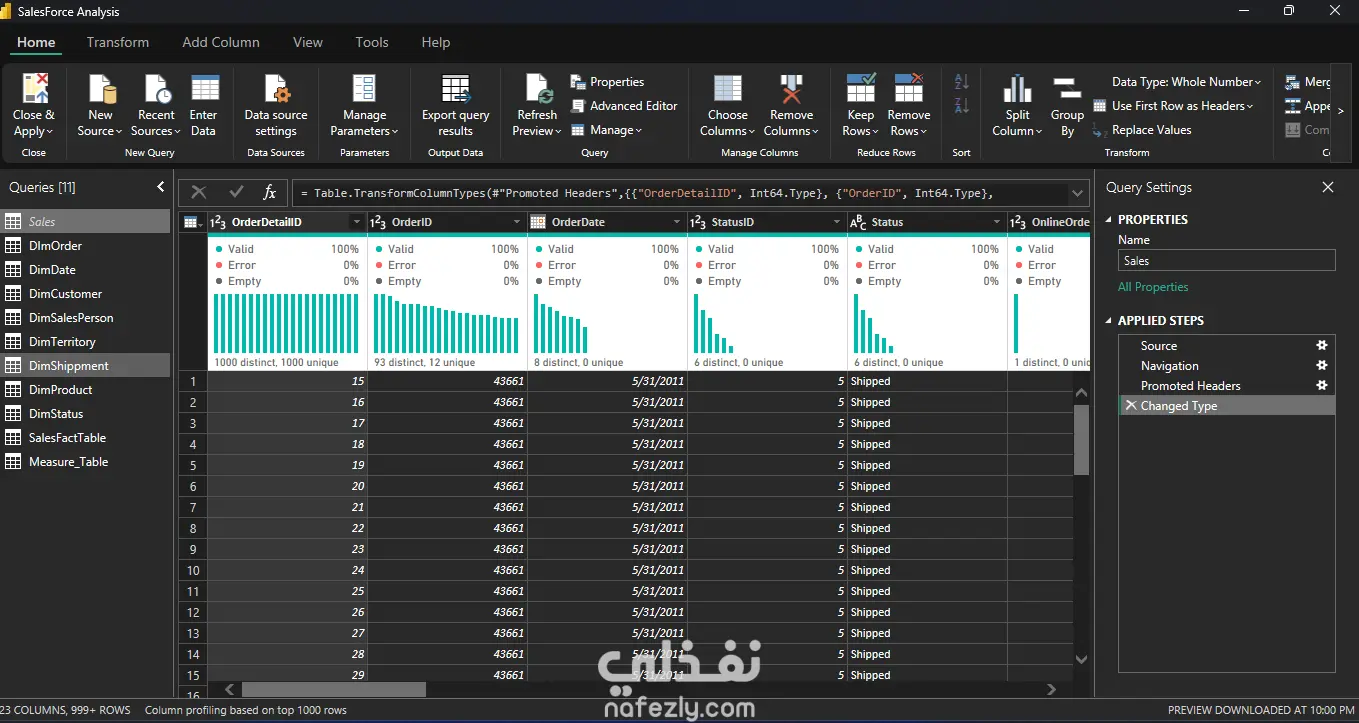Click Replace Values in the ribbon
This screenshot has width=1359, height=723.
1142,130
